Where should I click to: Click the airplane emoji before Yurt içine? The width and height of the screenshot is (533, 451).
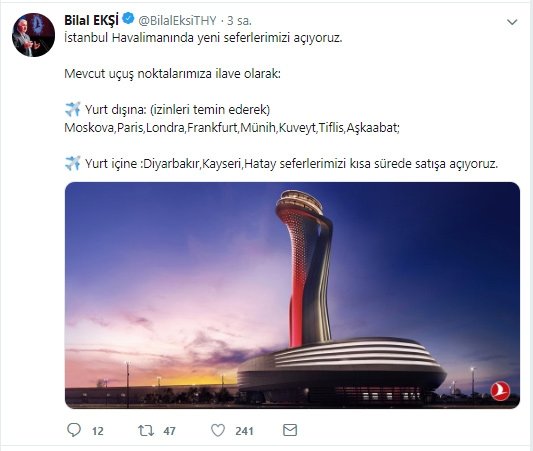(x=72, y=163)
